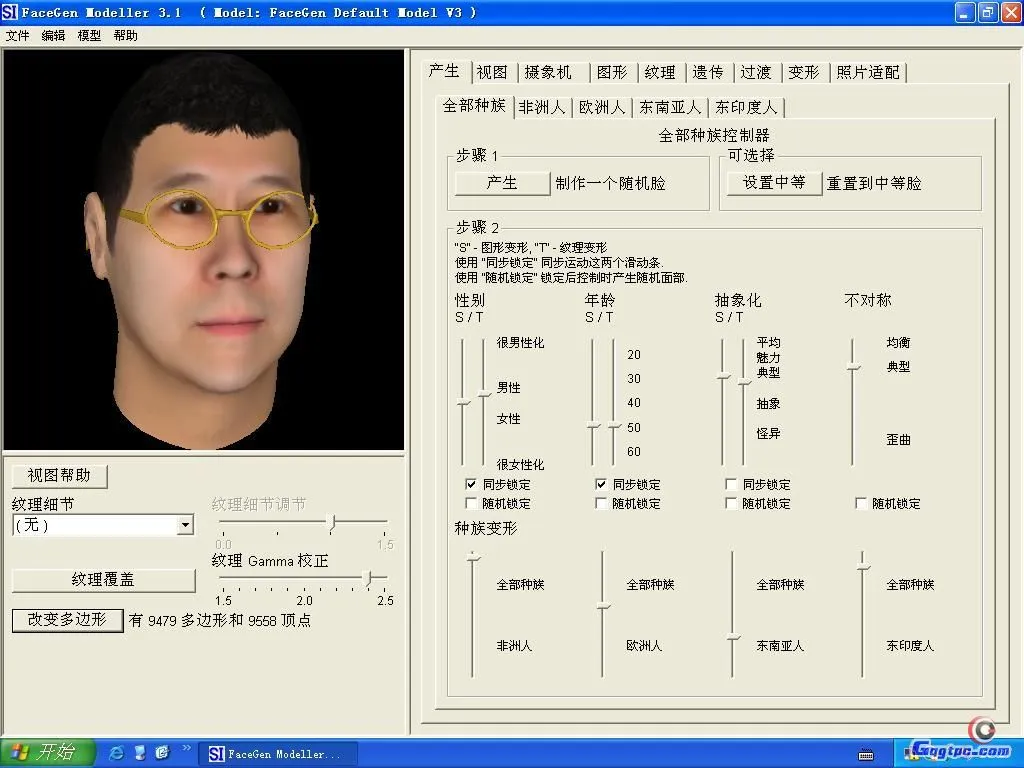
Task: Click 产生 button to generate random face
Action: tap(502, 183)
